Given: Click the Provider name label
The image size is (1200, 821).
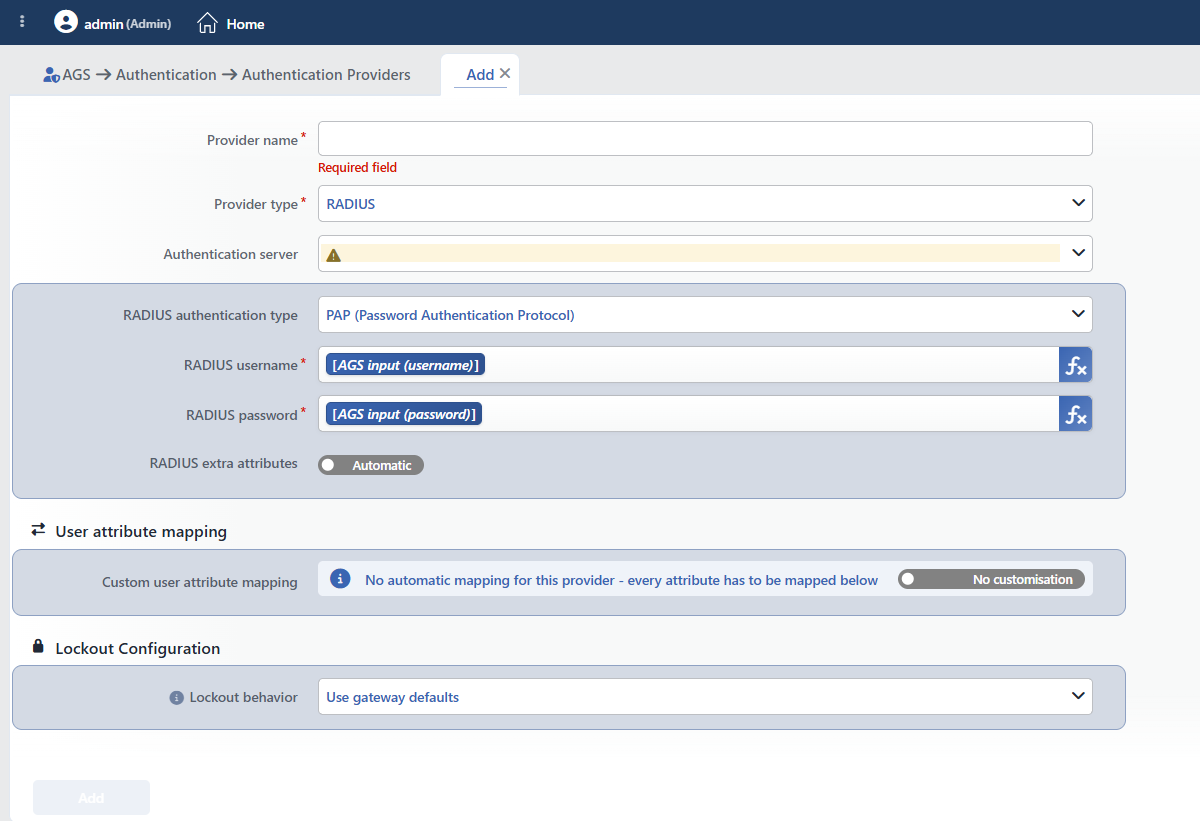Looking at the screenshot, I should tap(252, 140).
